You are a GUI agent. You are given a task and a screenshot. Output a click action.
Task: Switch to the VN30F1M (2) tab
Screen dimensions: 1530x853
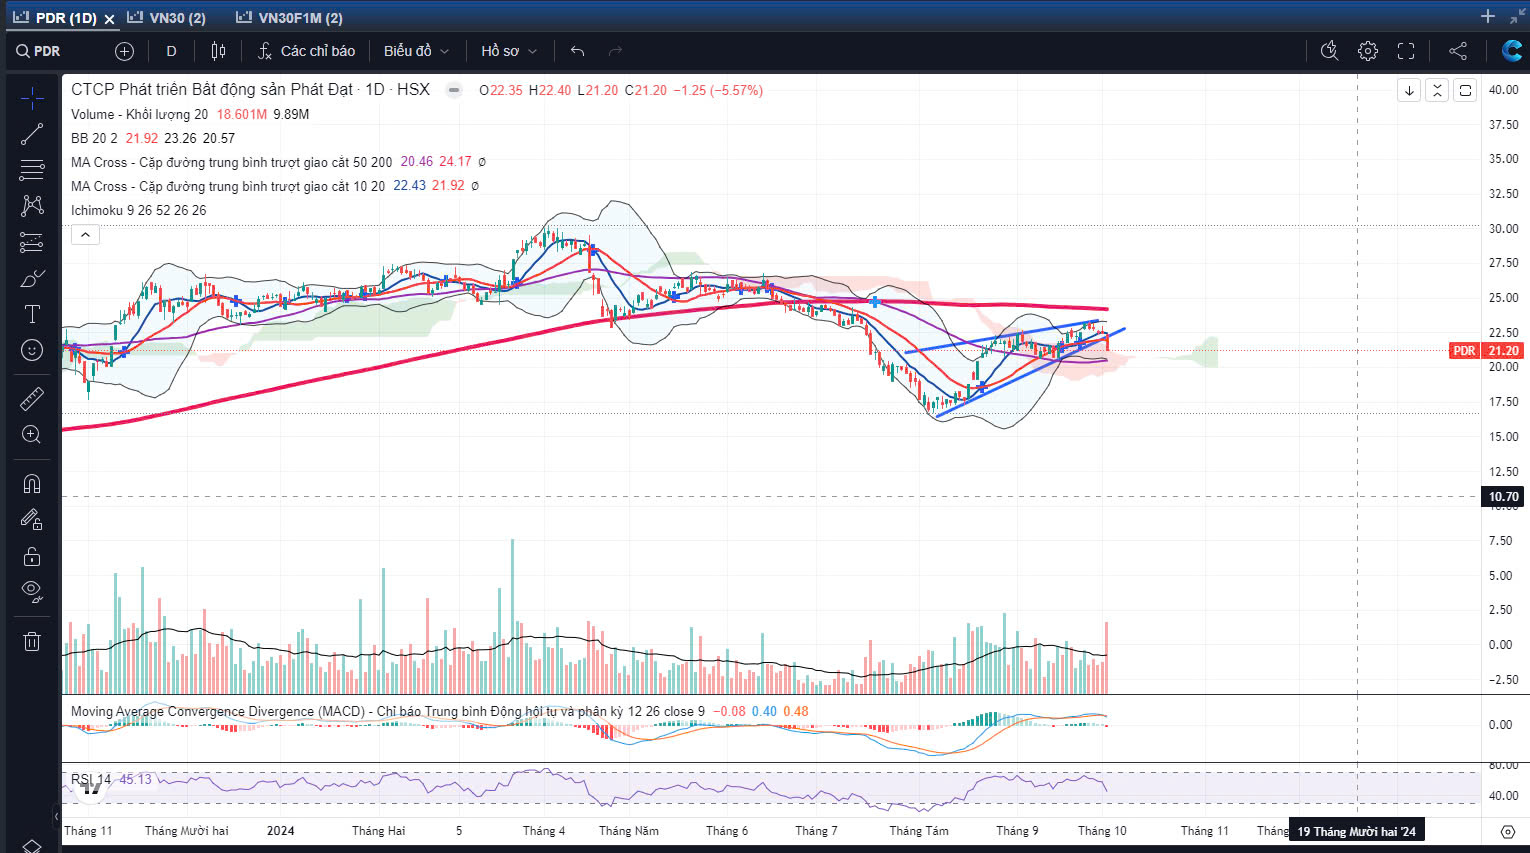289,17
